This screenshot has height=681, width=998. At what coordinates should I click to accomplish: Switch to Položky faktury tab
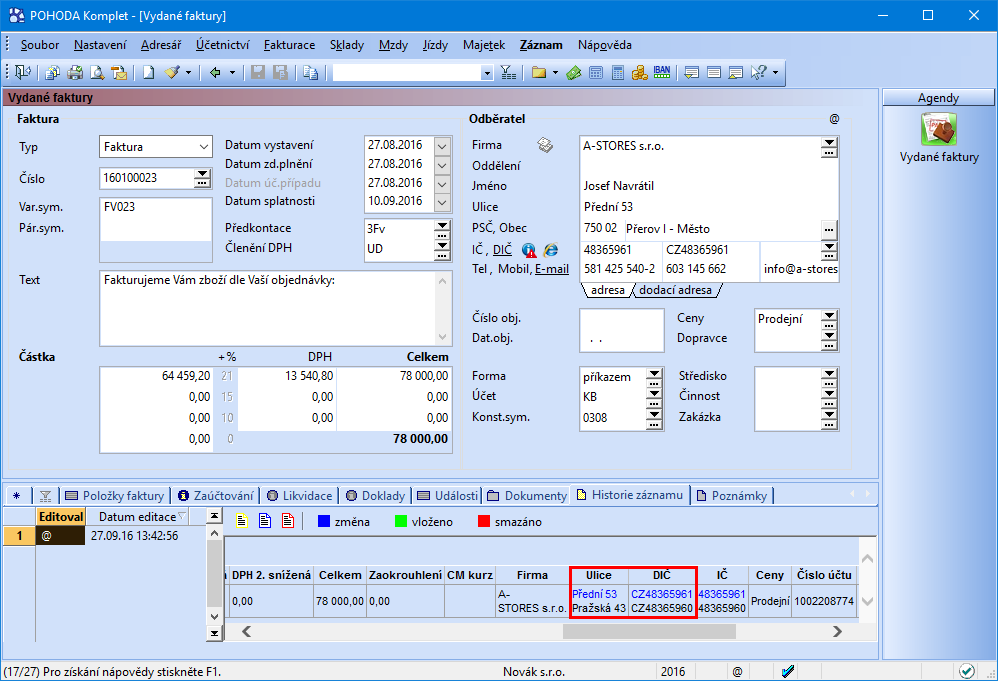point(115,496)
